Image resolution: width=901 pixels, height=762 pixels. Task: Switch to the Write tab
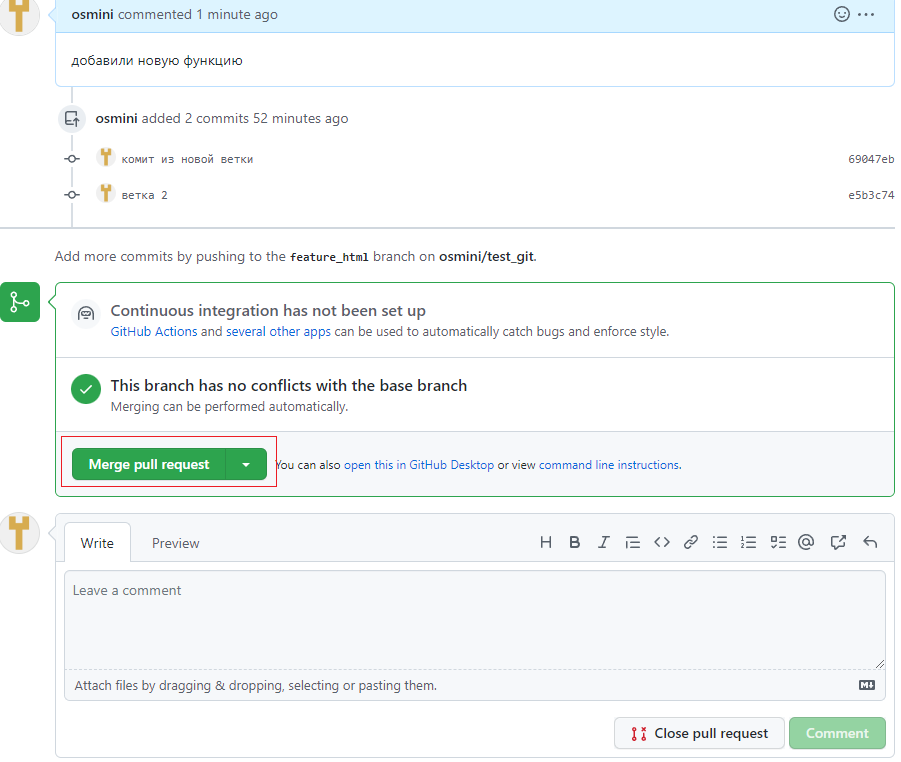click(x=97, y=543)
